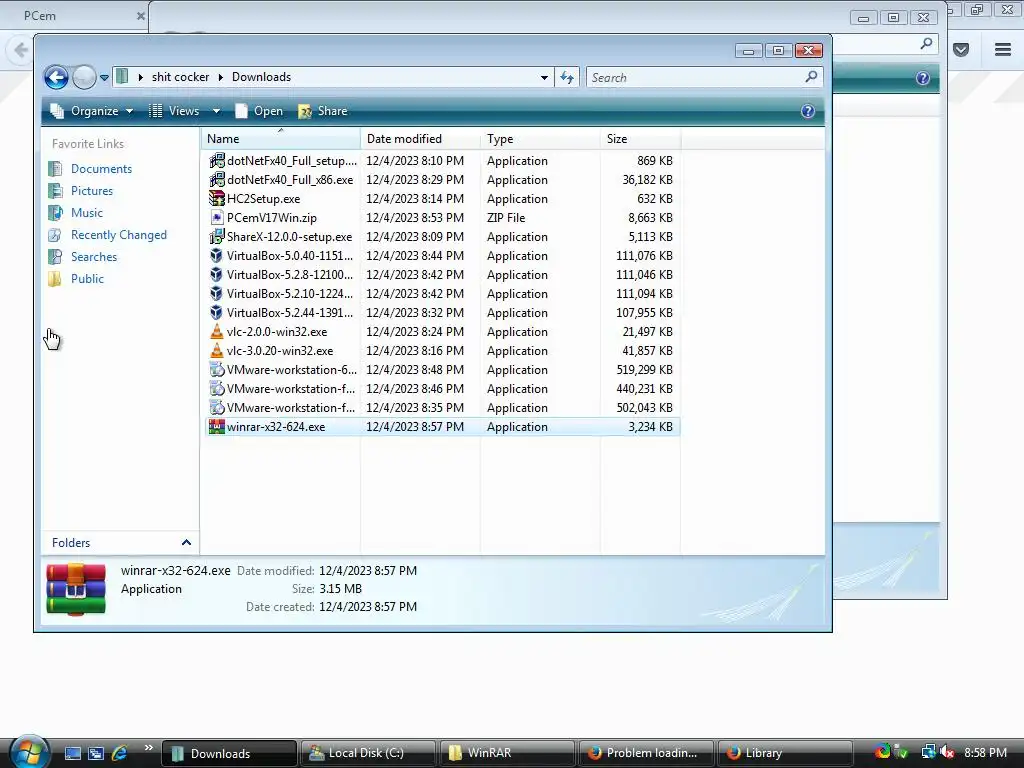Open the recent pages dropdown arrow
This screenshot has height=768, width=1024.
click(104, 78)
